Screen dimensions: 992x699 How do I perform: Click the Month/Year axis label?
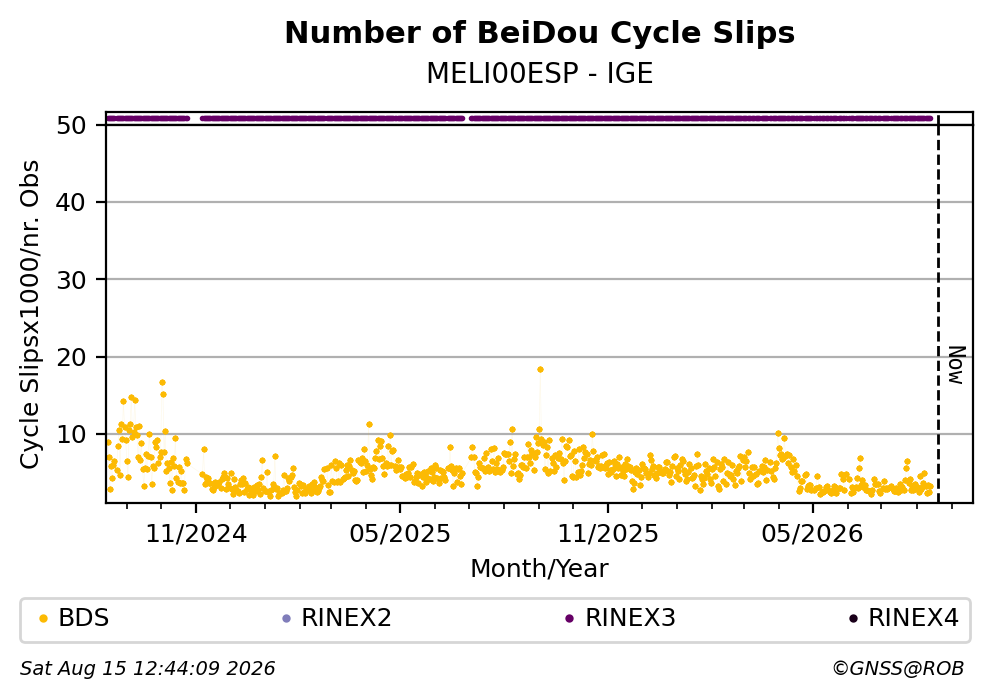pos(540,569)
